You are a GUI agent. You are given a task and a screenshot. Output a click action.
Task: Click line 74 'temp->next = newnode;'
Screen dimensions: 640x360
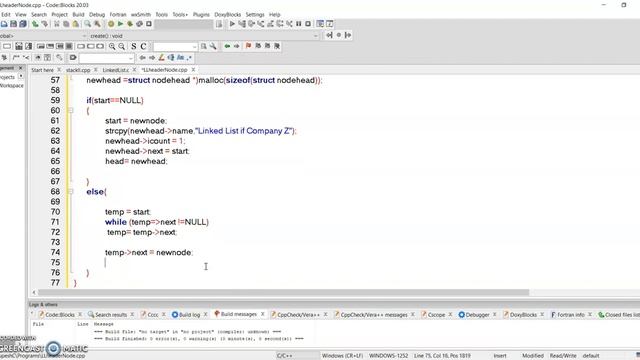(149, 252)
